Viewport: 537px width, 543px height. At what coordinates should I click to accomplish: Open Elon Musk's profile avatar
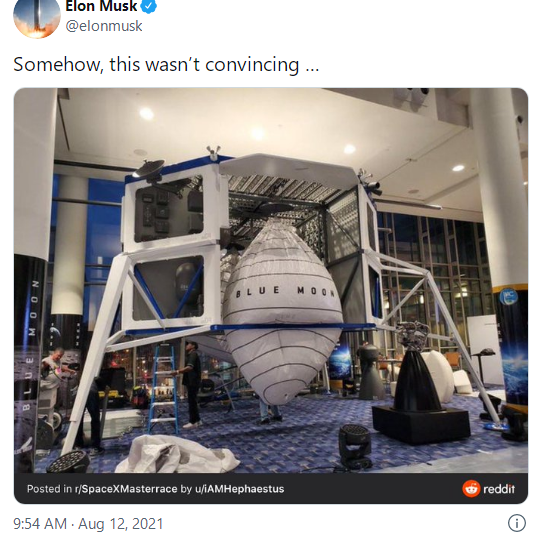click(37, 16)
